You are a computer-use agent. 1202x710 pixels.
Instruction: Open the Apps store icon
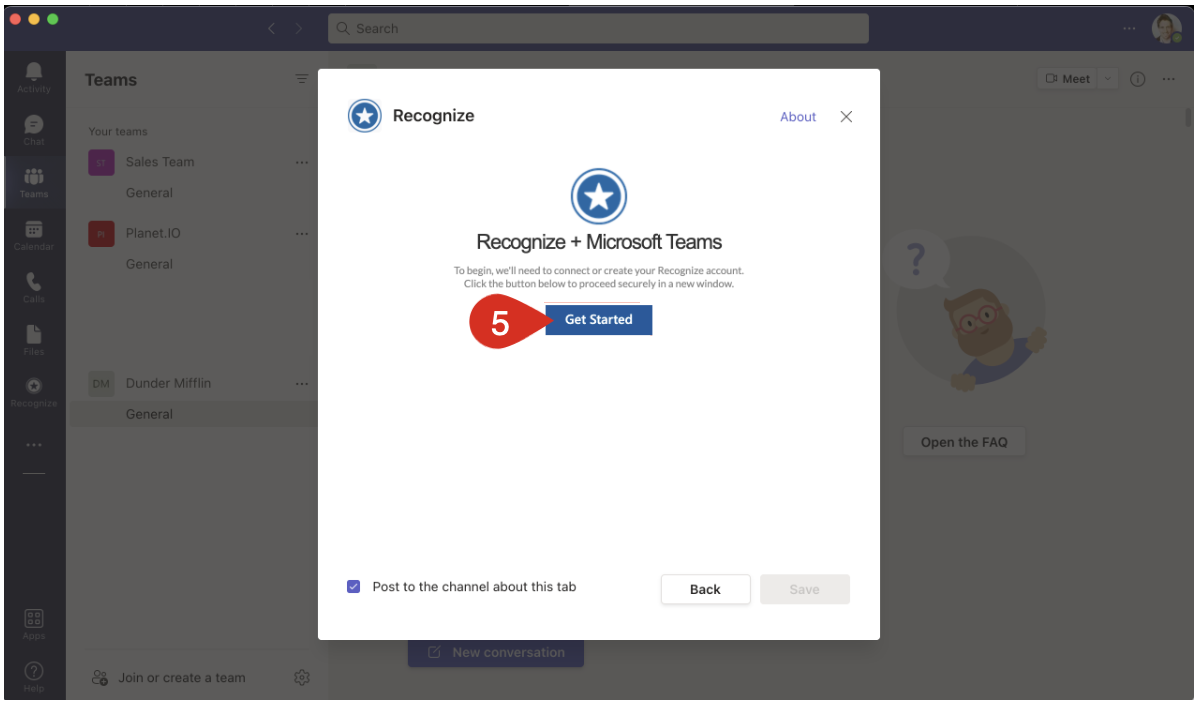34,621
